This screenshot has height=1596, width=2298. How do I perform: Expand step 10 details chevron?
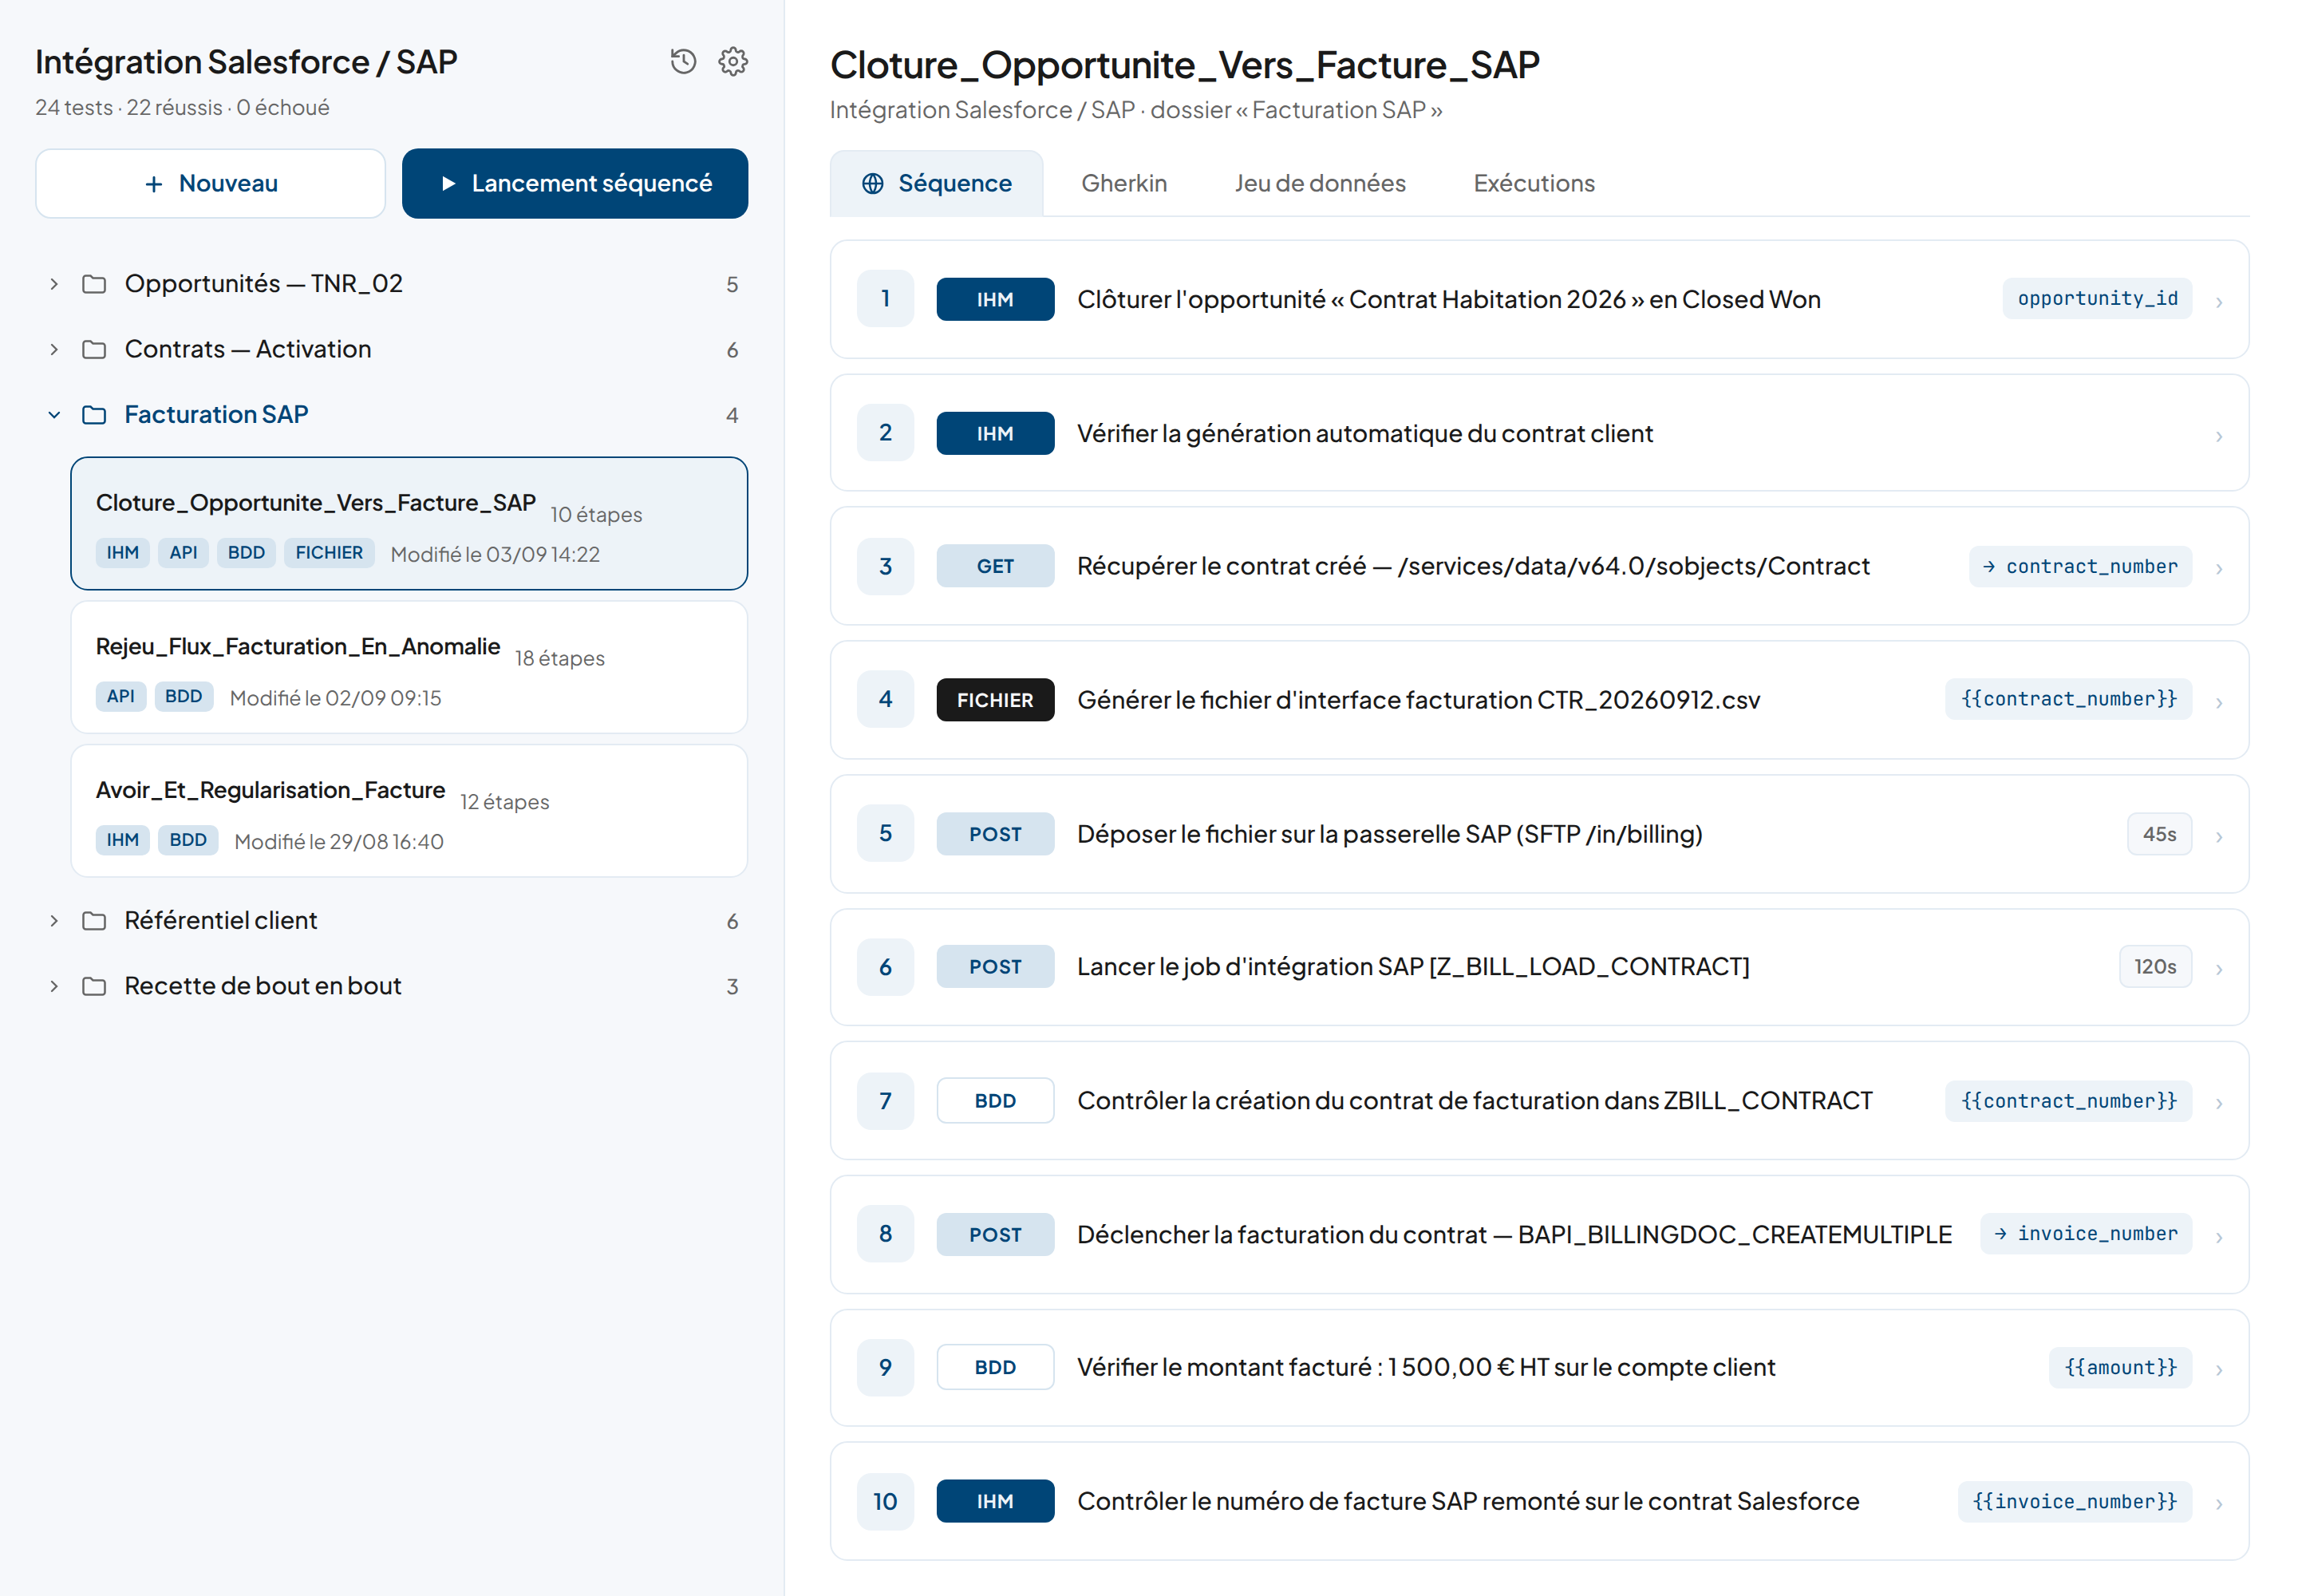pos(2219,1504)
